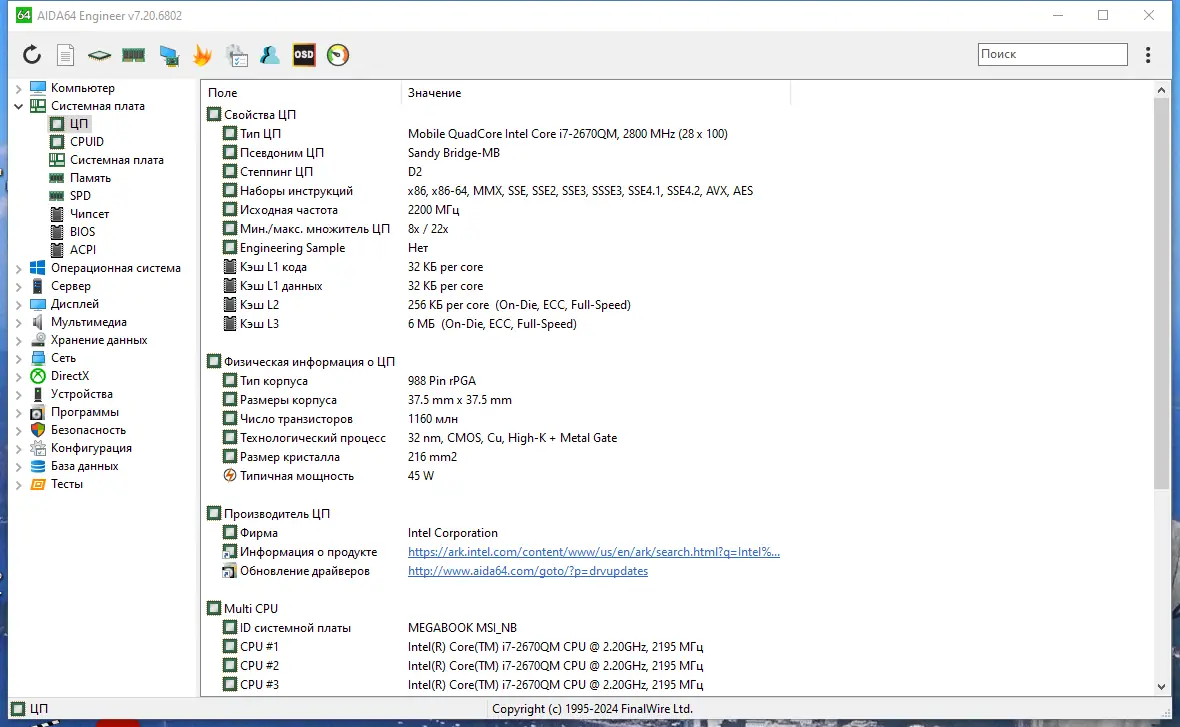This screenshot has height=727, width=1180.
Task: Click the База данных icon
Action: click(38, 466)
